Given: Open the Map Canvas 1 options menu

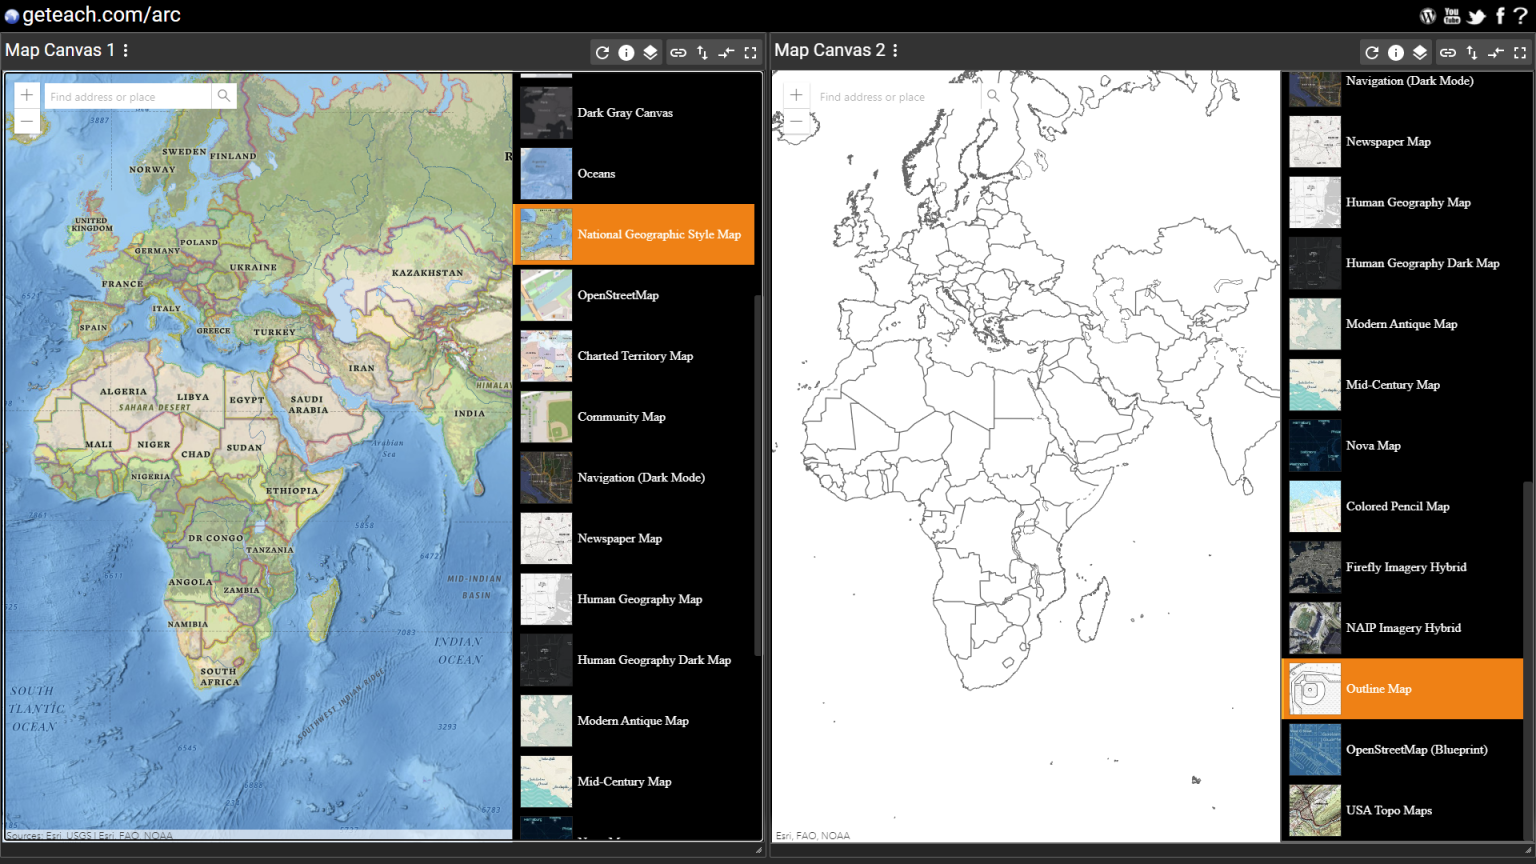Looking at the screenshot, I should pyautogui.click(x=124, y=50).
